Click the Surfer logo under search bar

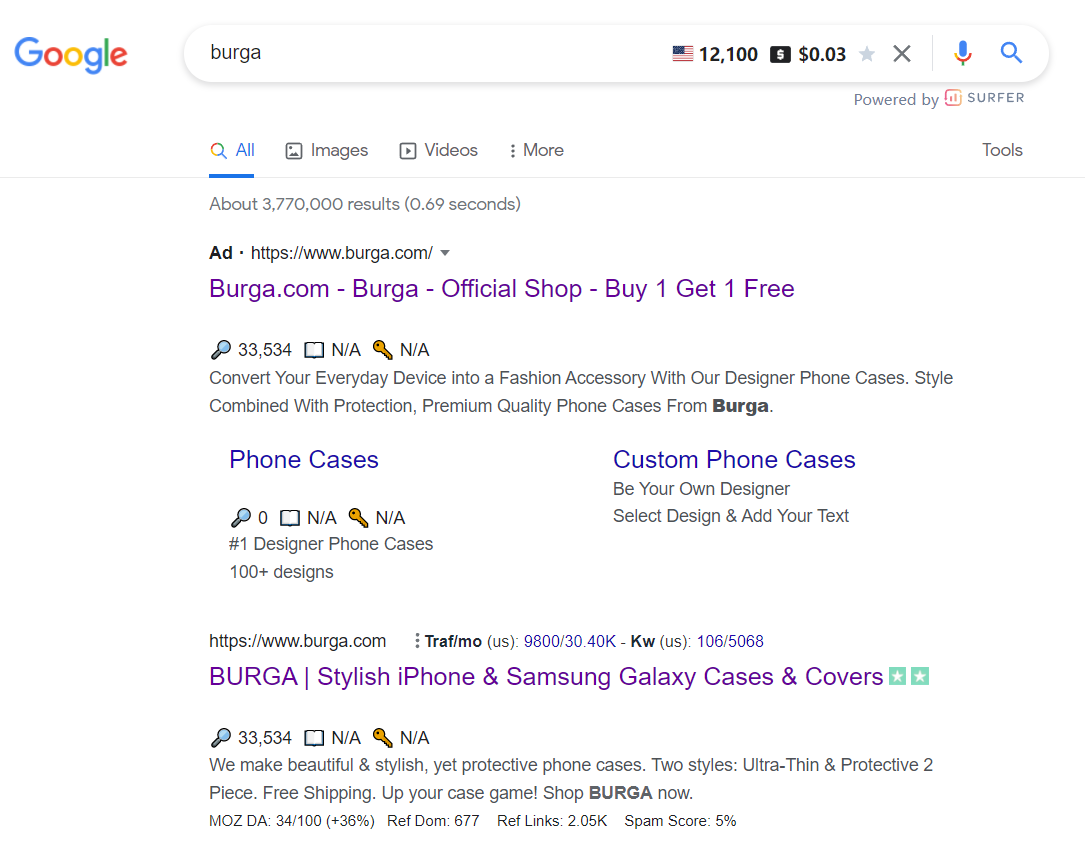point(984,98)
